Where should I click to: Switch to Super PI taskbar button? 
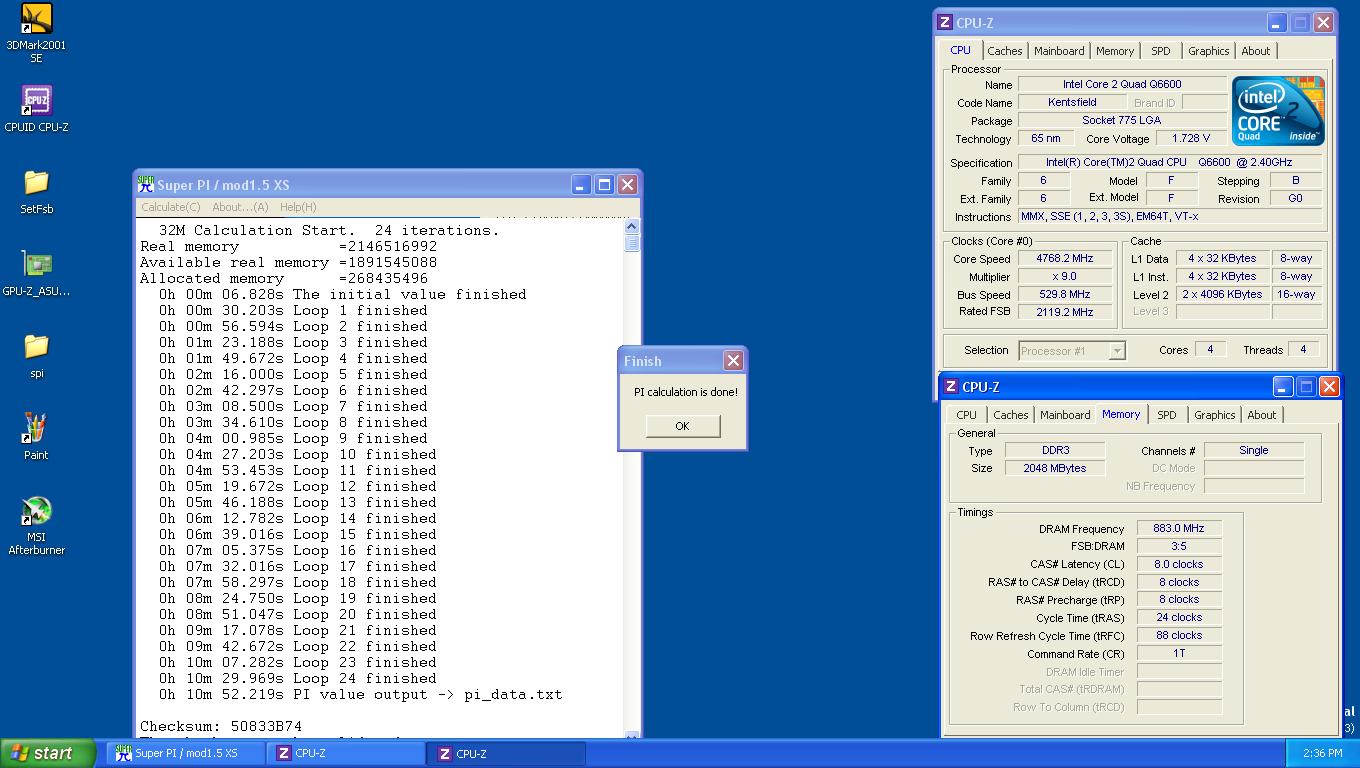[x=186, y=753]
